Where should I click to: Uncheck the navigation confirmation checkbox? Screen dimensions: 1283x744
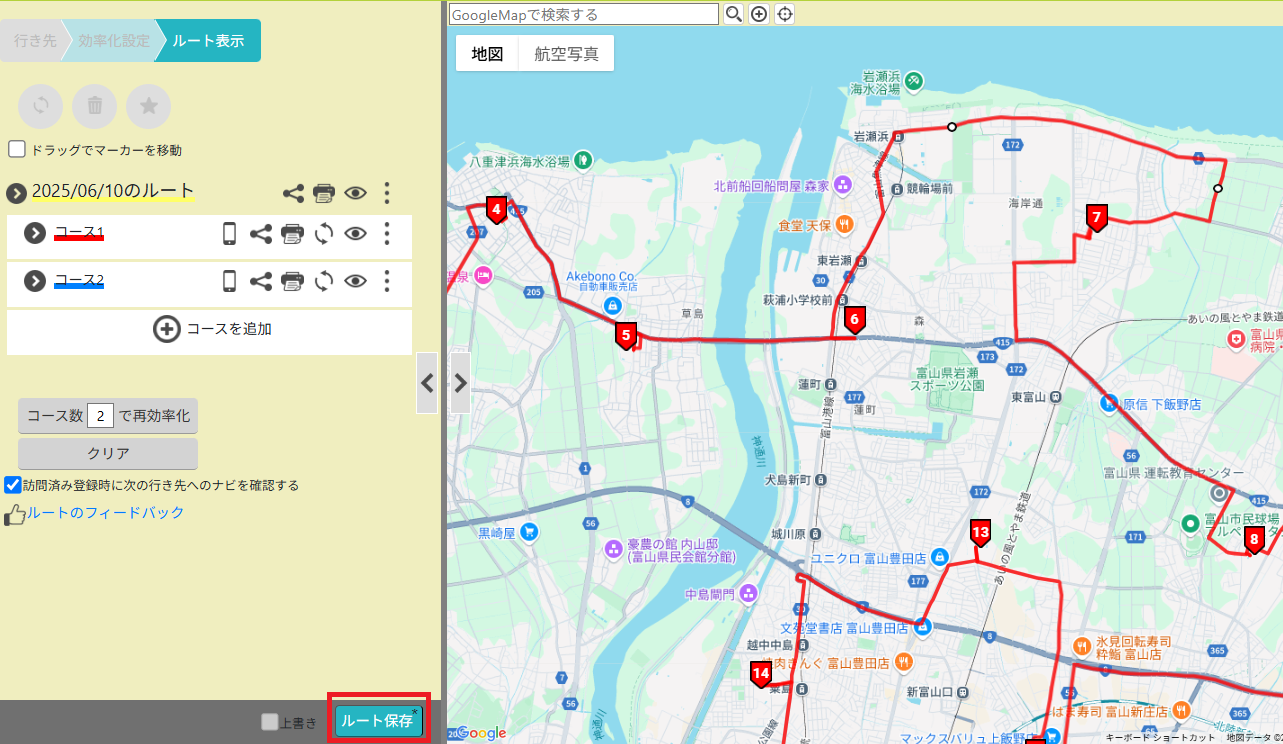[11, 486]
